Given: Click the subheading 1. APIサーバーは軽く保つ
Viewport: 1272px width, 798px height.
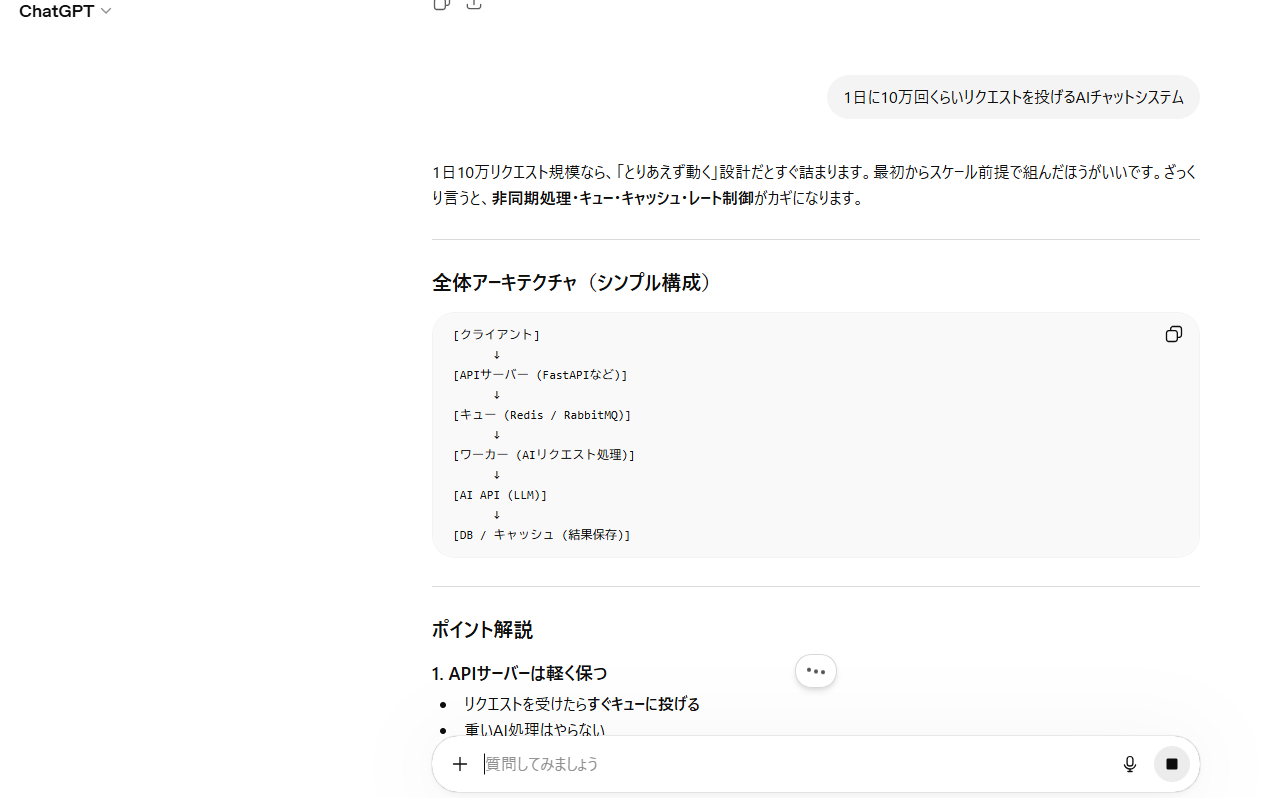Looking at the screenshot, I should point(519,673).
